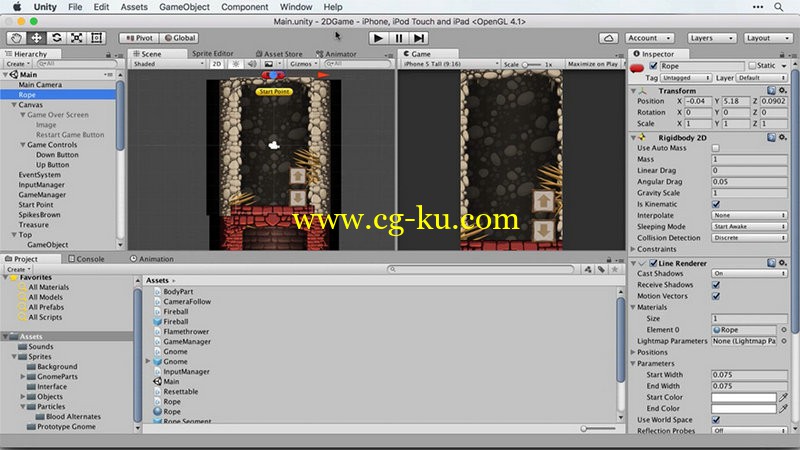Open the Tag Untagged dropdown

(686, 78)
